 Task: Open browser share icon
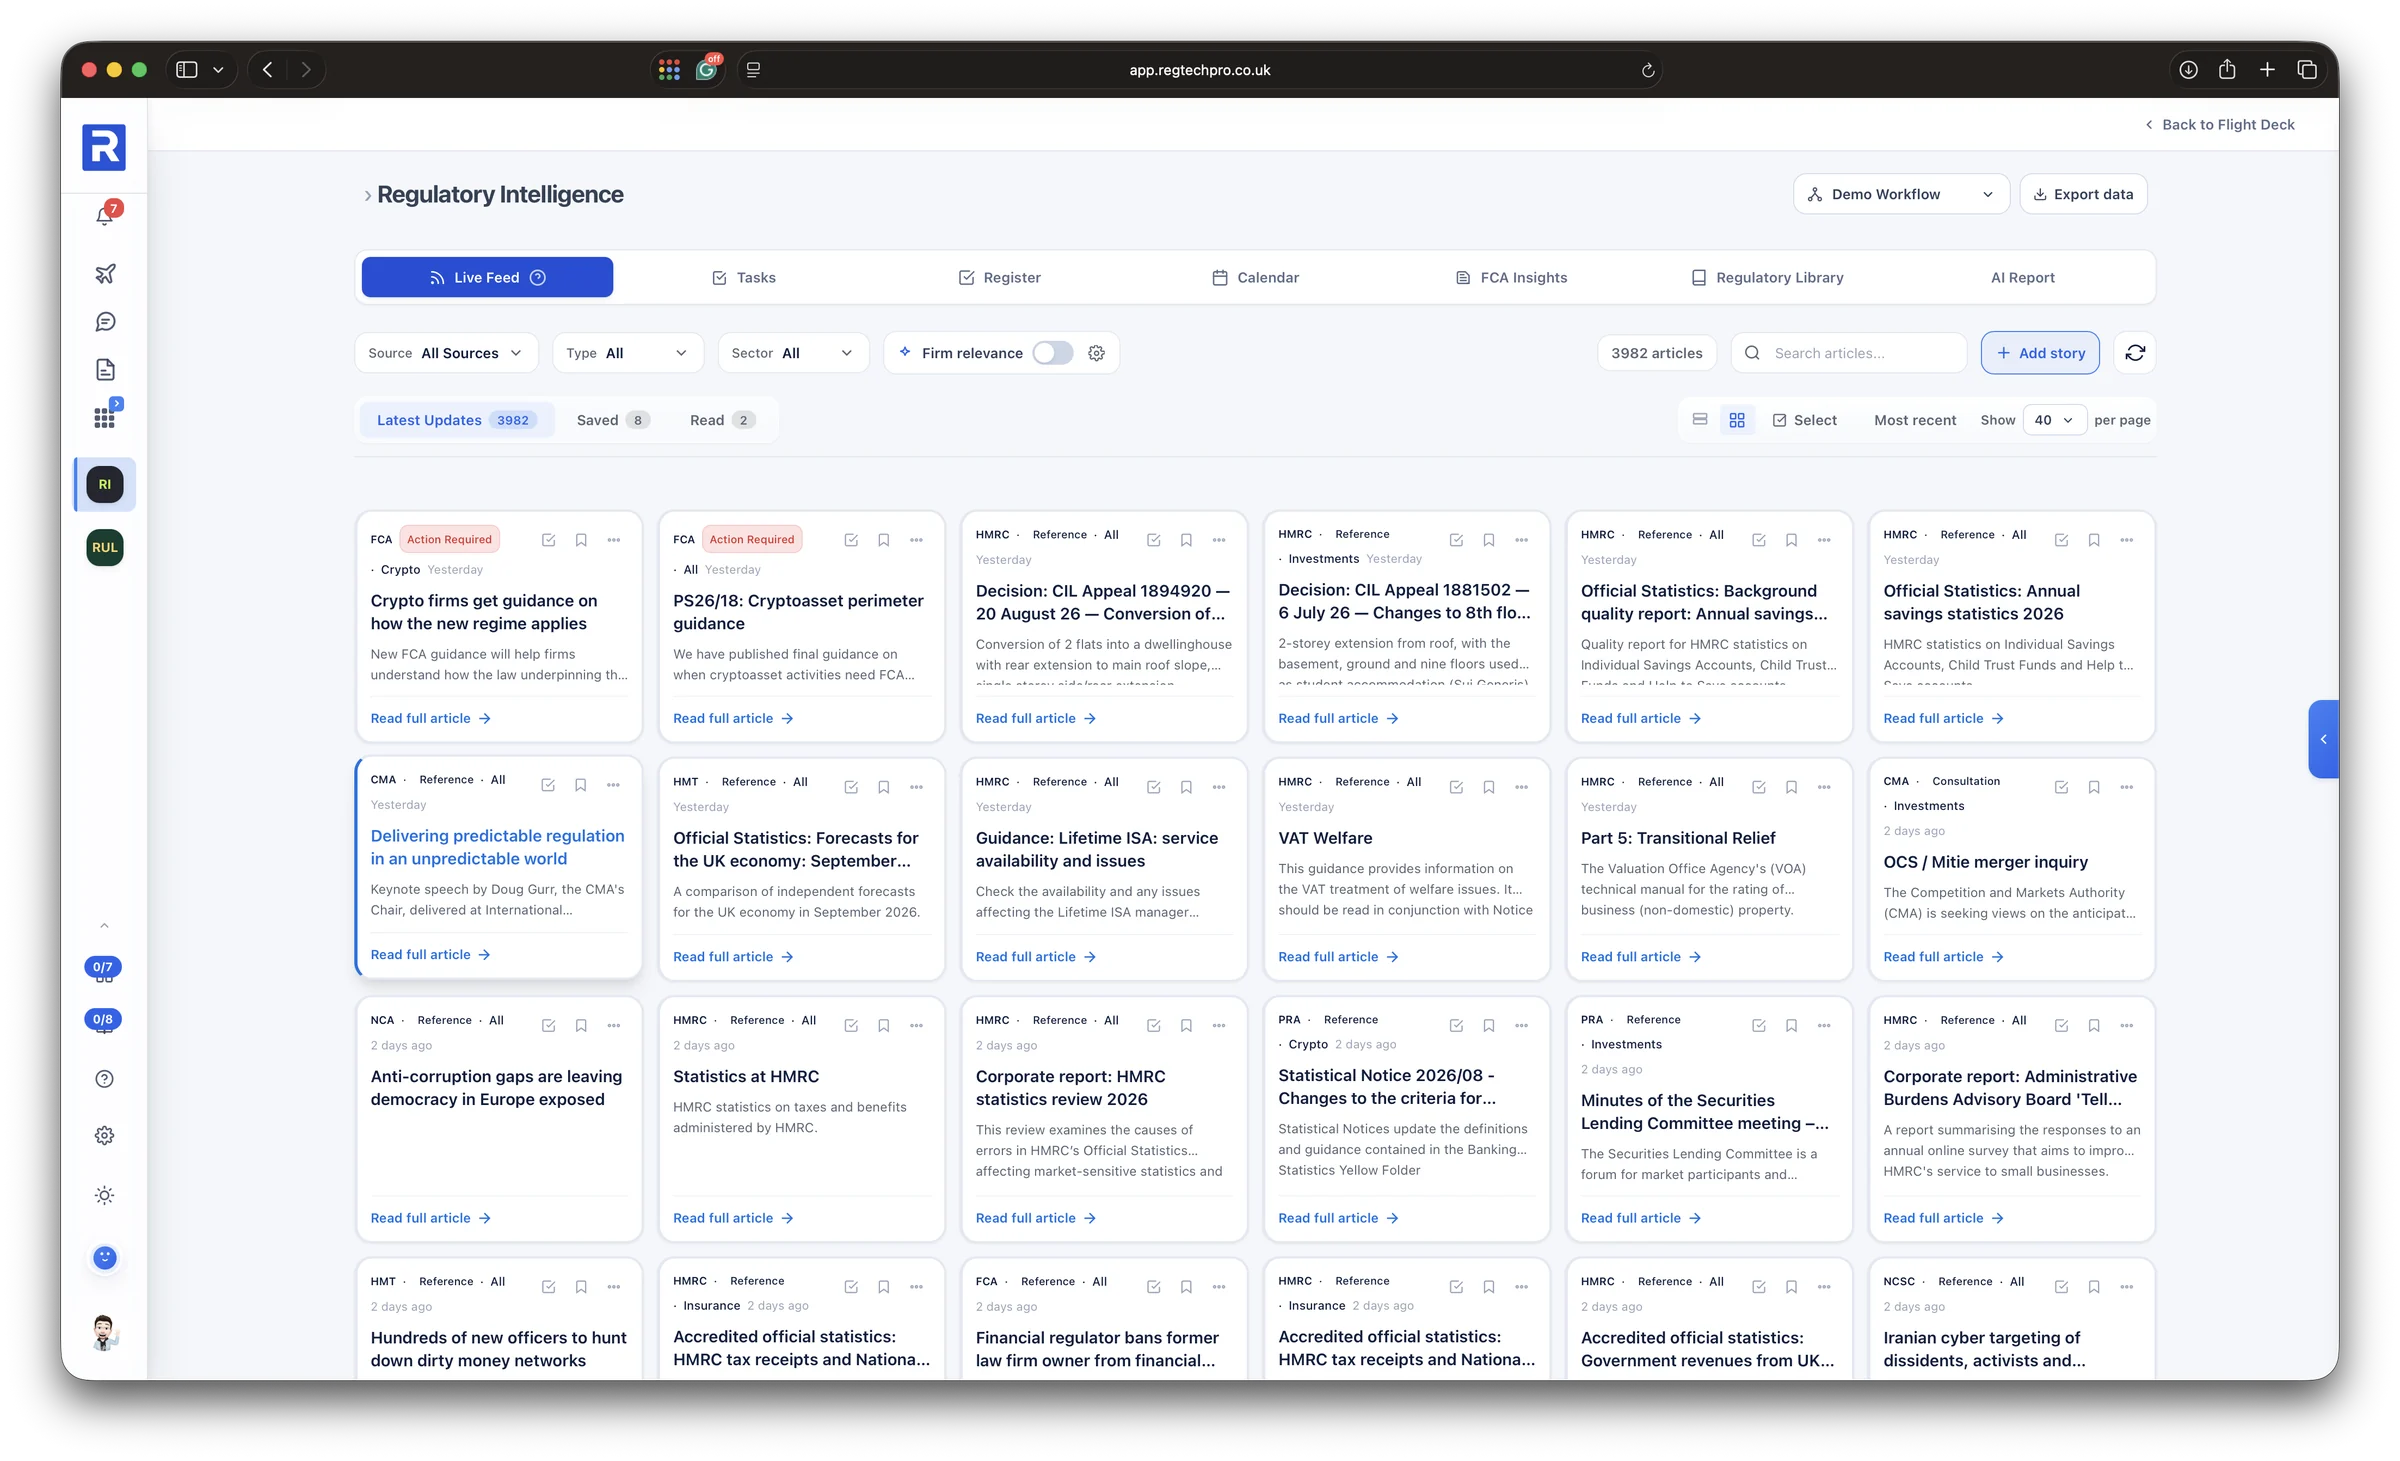(2227, 70)
